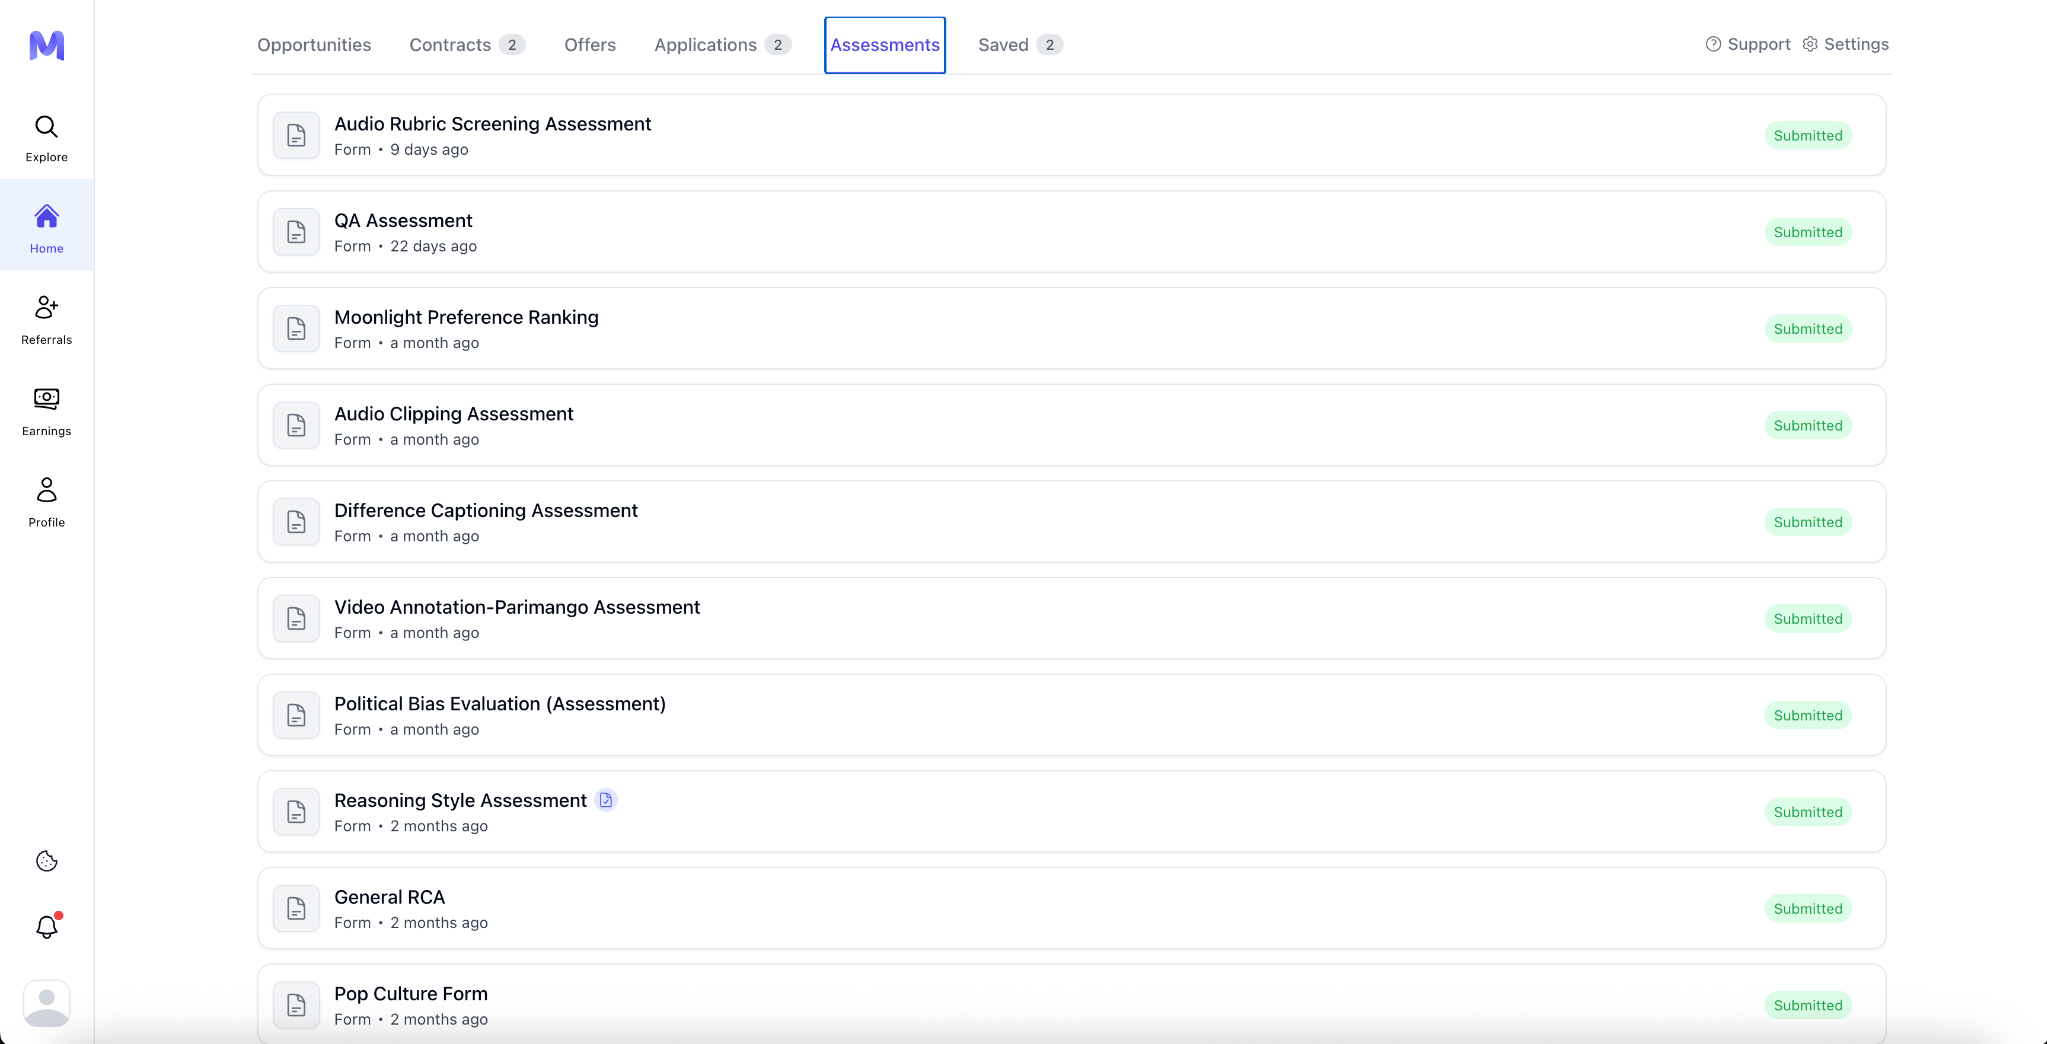Open your Profile from the sidebar
The height and width of the screenshot is (1044, 2047).
click(46, 502)
